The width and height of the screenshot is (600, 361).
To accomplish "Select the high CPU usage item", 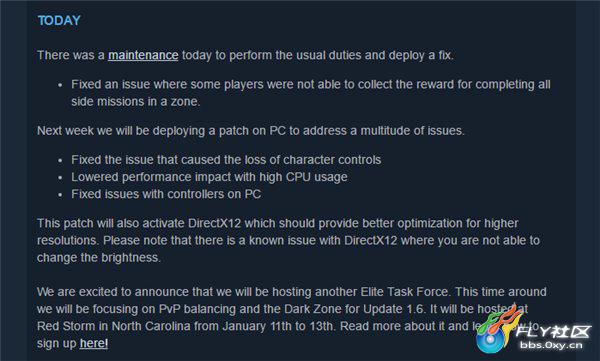I will coord(209,177).
